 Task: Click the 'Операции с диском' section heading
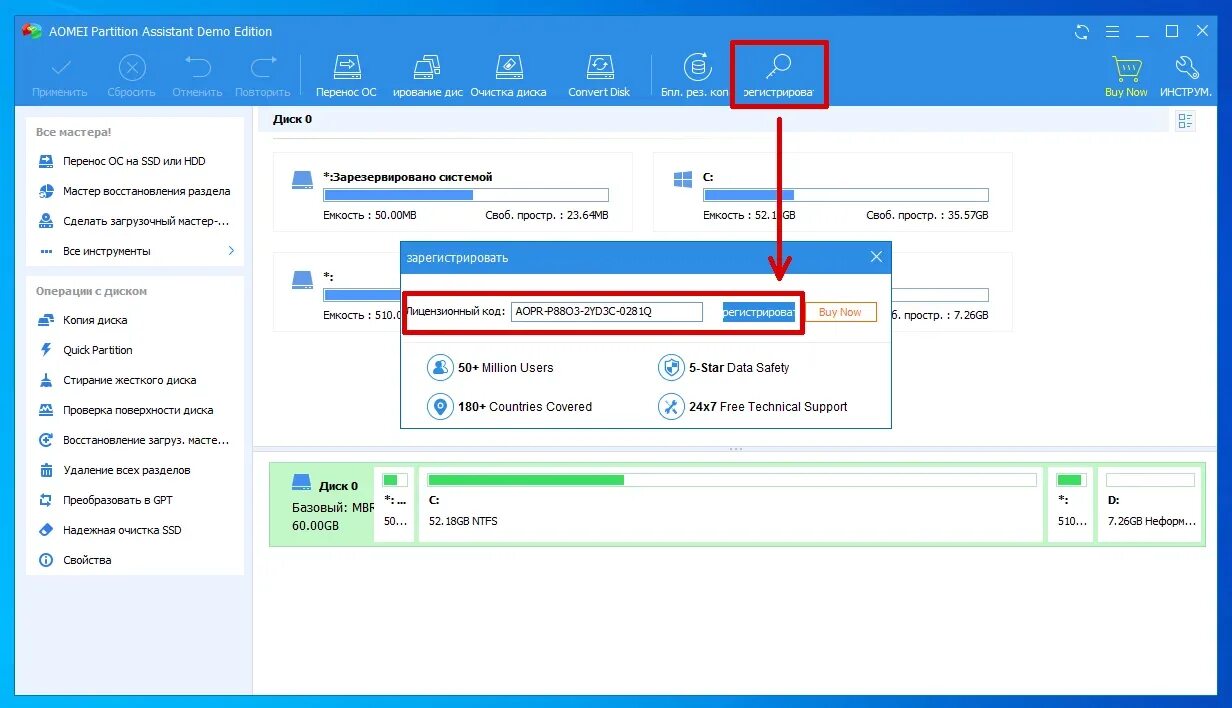point(91,291)
